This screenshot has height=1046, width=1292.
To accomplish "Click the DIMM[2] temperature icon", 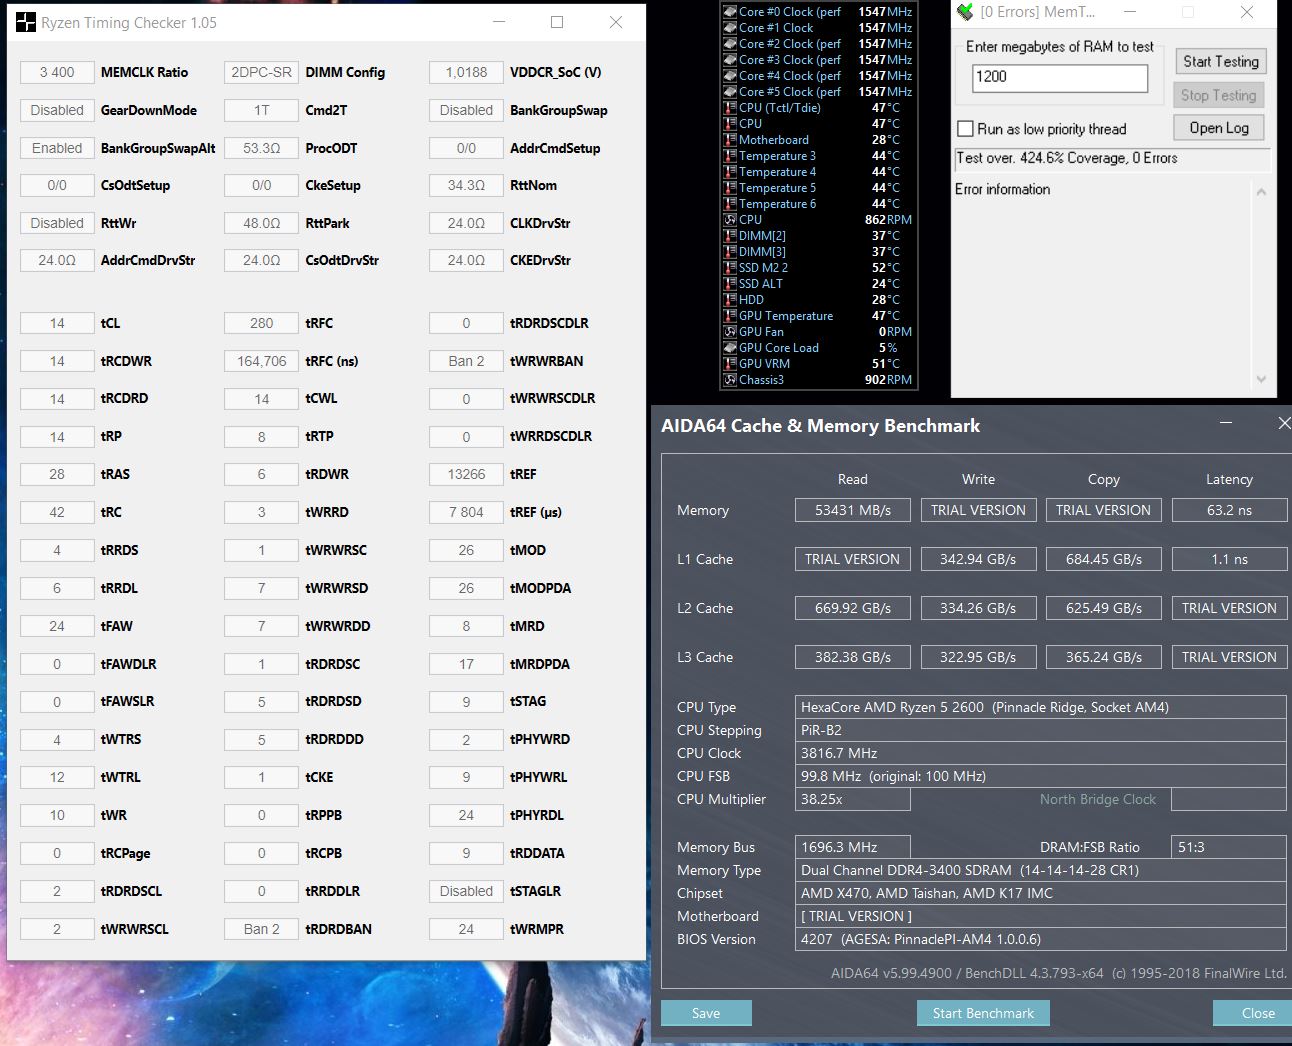I will 730,236.
